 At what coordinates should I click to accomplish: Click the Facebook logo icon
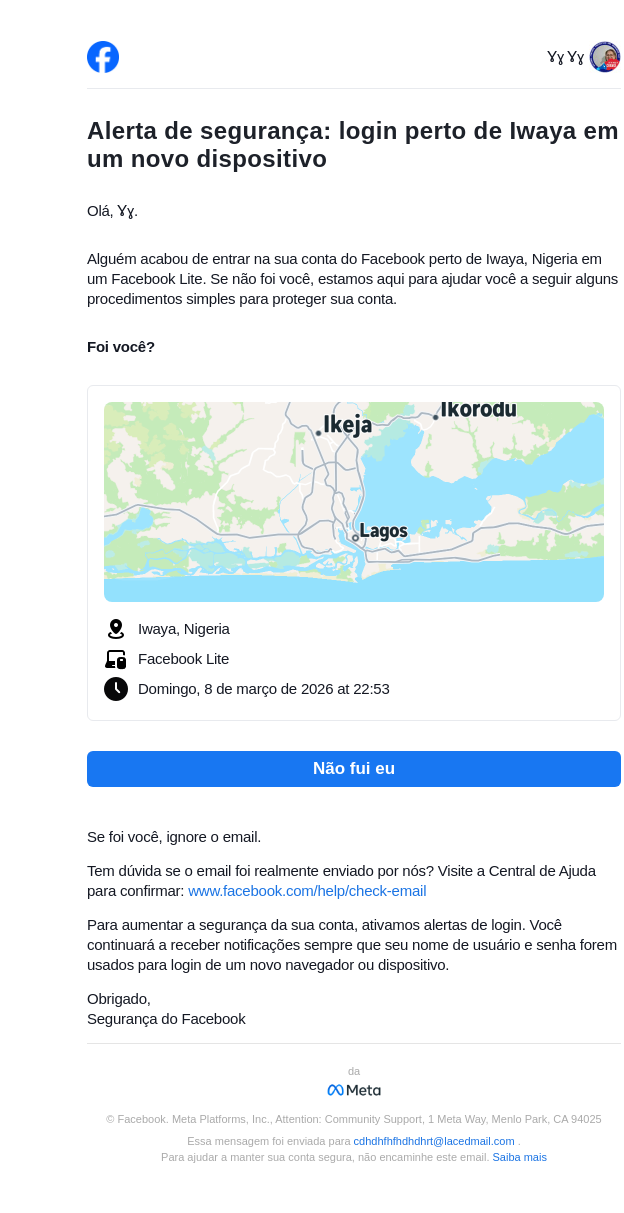click(103, 57)
